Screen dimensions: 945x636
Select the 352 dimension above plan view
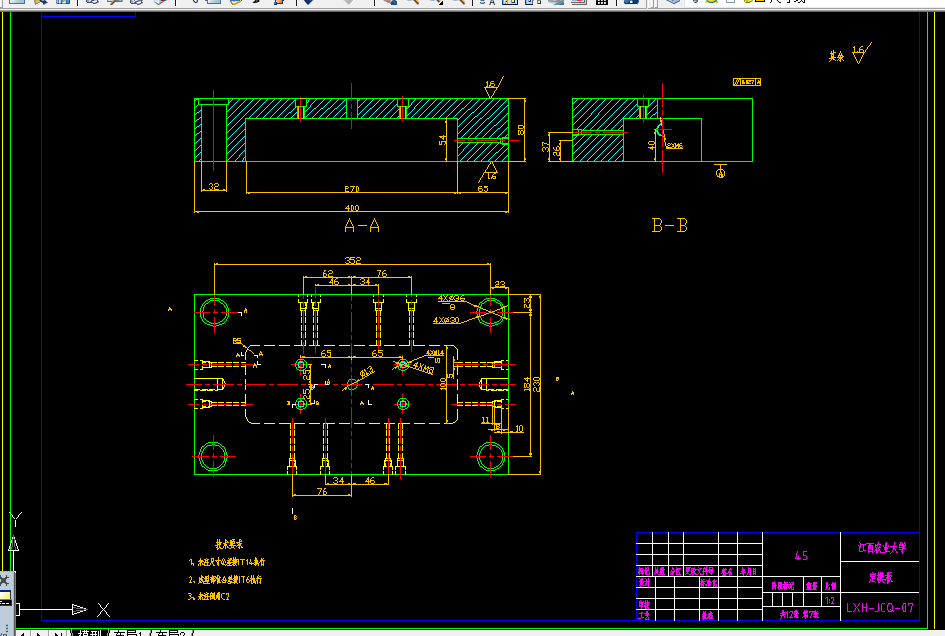point(353,260)
